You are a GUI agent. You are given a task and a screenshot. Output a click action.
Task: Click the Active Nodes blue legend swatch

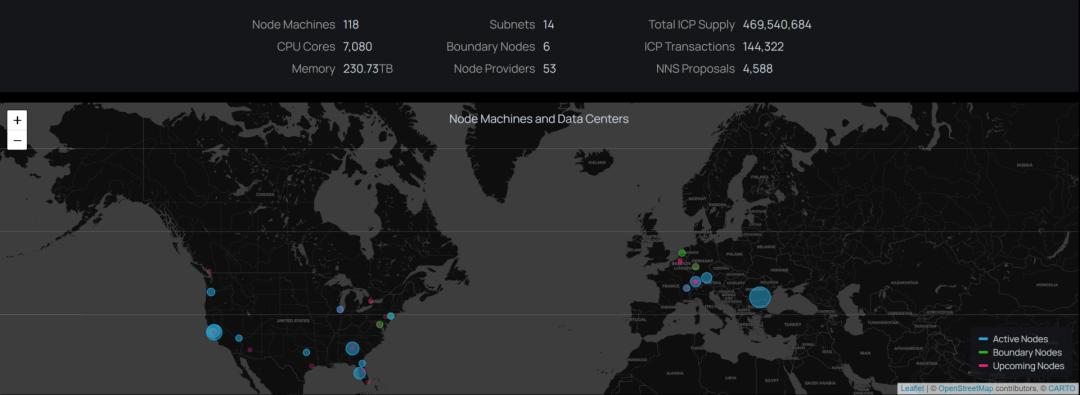coord(983,339)
